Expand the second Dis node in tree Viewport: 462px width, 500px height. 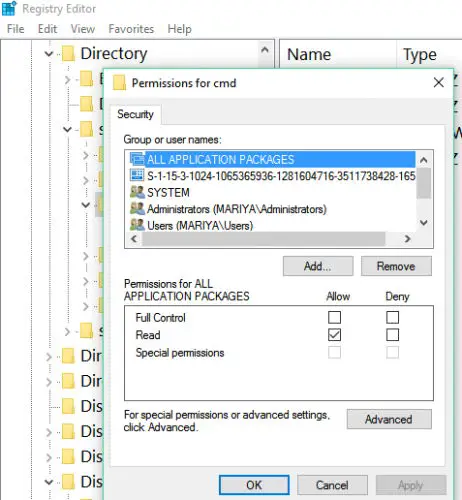[x=49, y=432]
